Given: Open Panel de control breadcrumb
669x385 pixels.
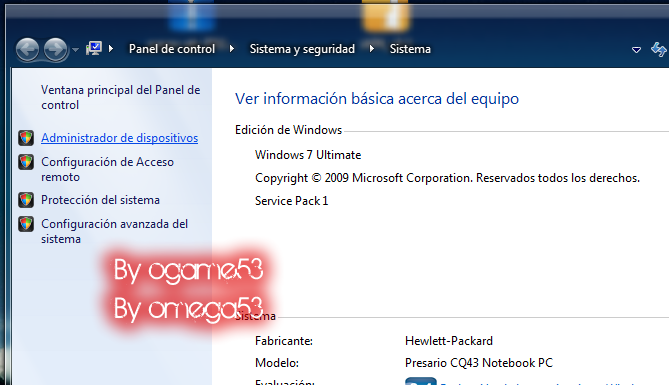Looking at the screenshot, I should tap(172, 49).
